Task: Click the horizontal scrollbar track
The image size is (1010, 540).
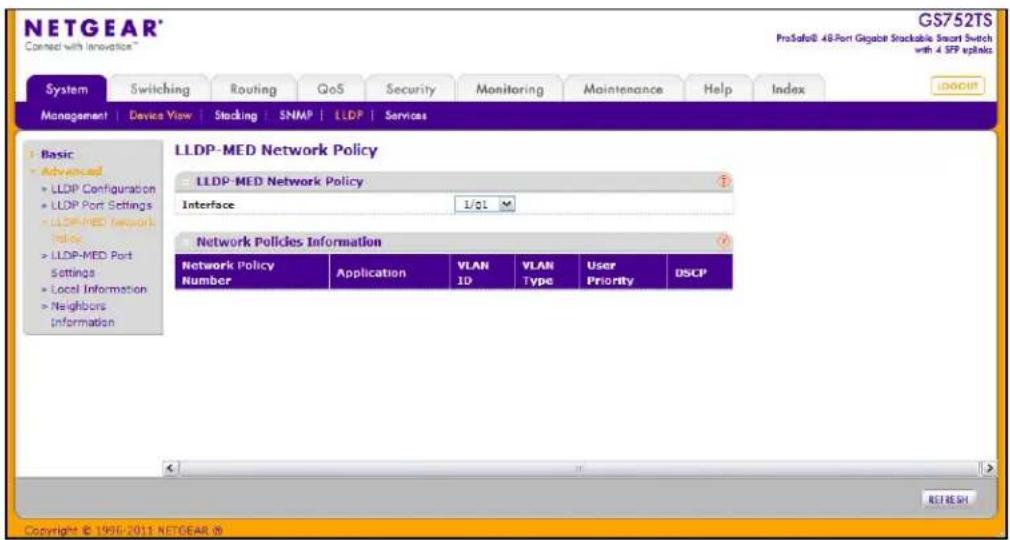Action: (x=580, y=470)
